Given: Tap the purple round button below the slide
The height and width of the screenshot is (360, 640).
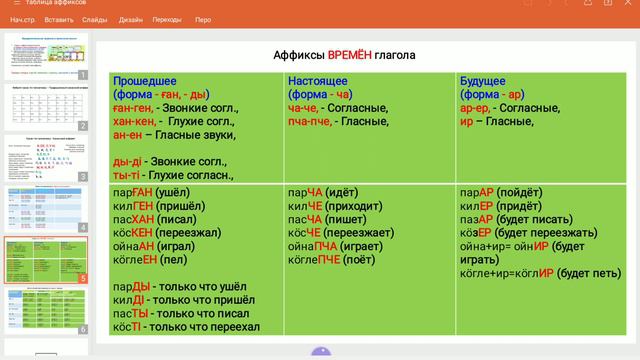Looking at the screenshot, I should [x=321, y=352].
